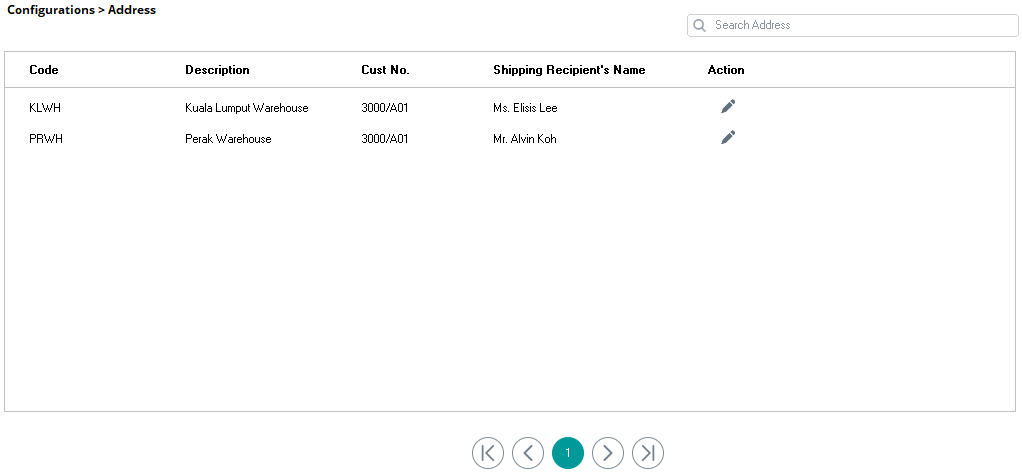
Task: Select Kuala Lumput Warehouse description
Action: pos(246,108)
